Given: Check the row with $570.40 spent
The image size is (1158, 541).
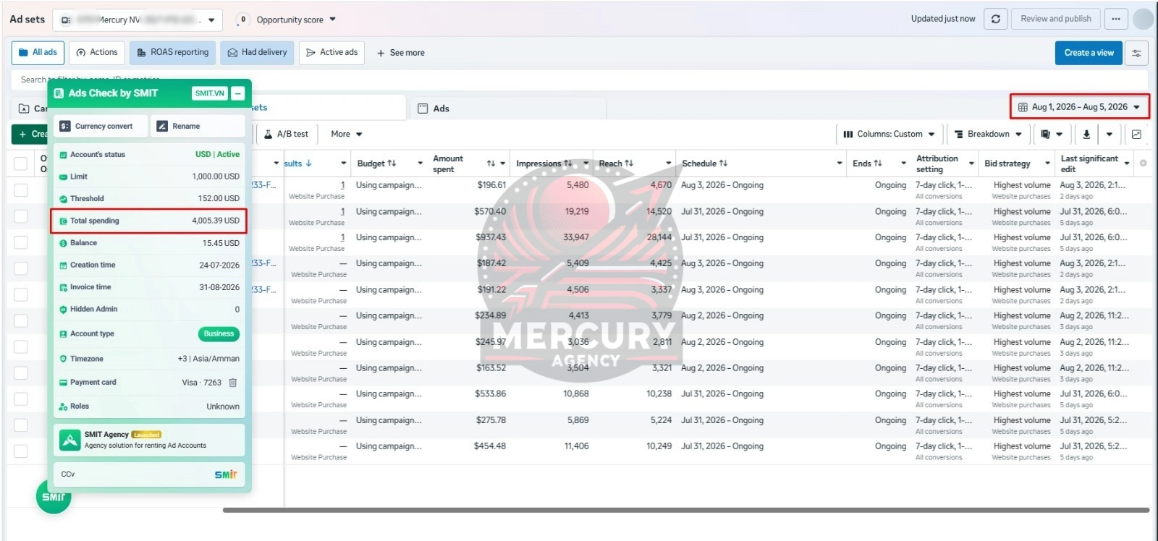Looking at the screenshot, I should [20, 216].
